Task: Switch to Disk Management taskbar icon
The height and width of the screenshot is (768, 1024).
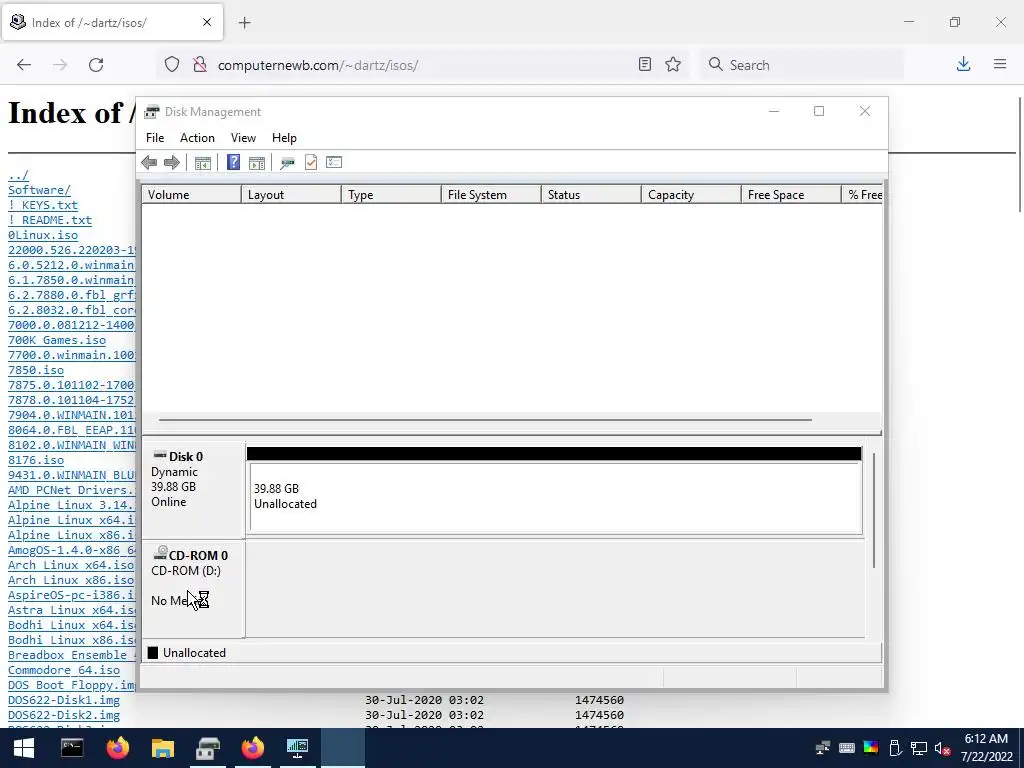Action: pyautogui.click(x=208, y=748)
